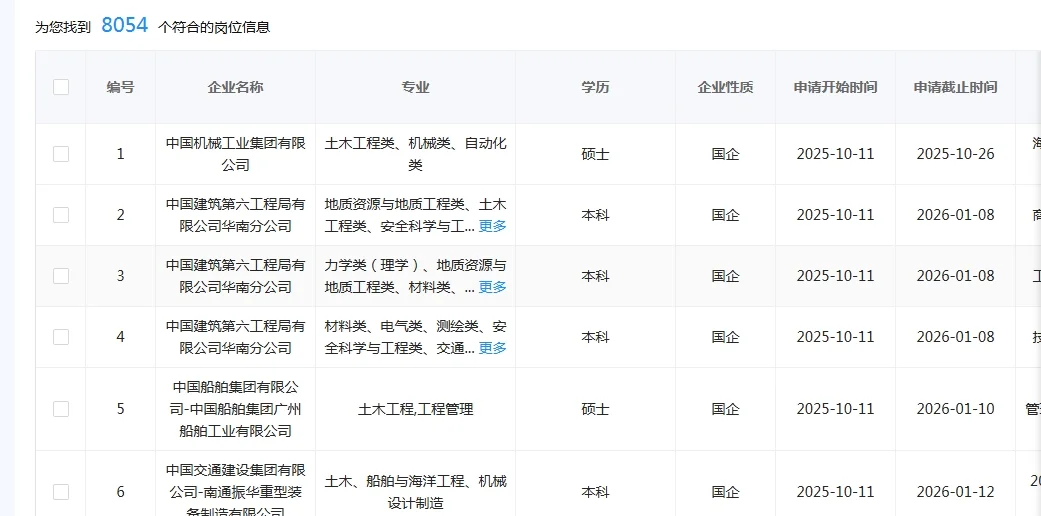Image resolution: width=1041 pixels, height=516 pixels.
Task: Select the checkbox for row 4
Action: [61, 337]
